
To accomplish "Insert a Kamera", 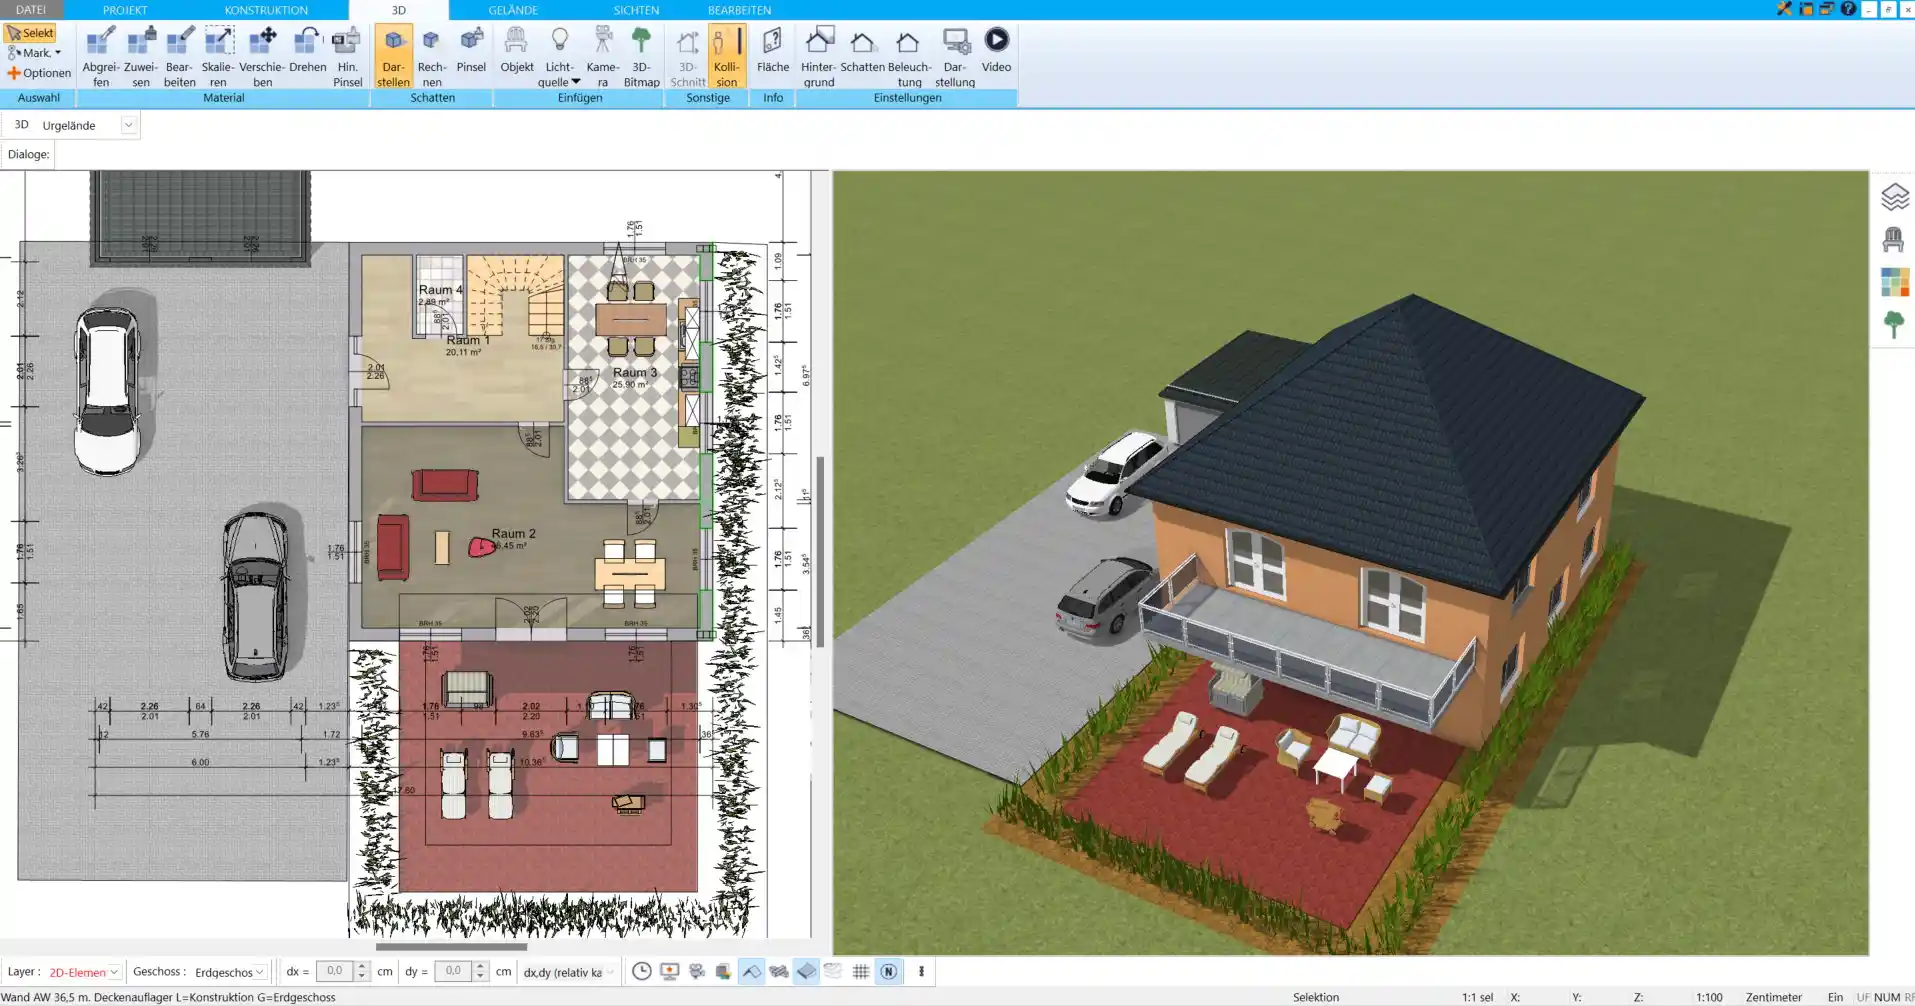I will 603,57.
